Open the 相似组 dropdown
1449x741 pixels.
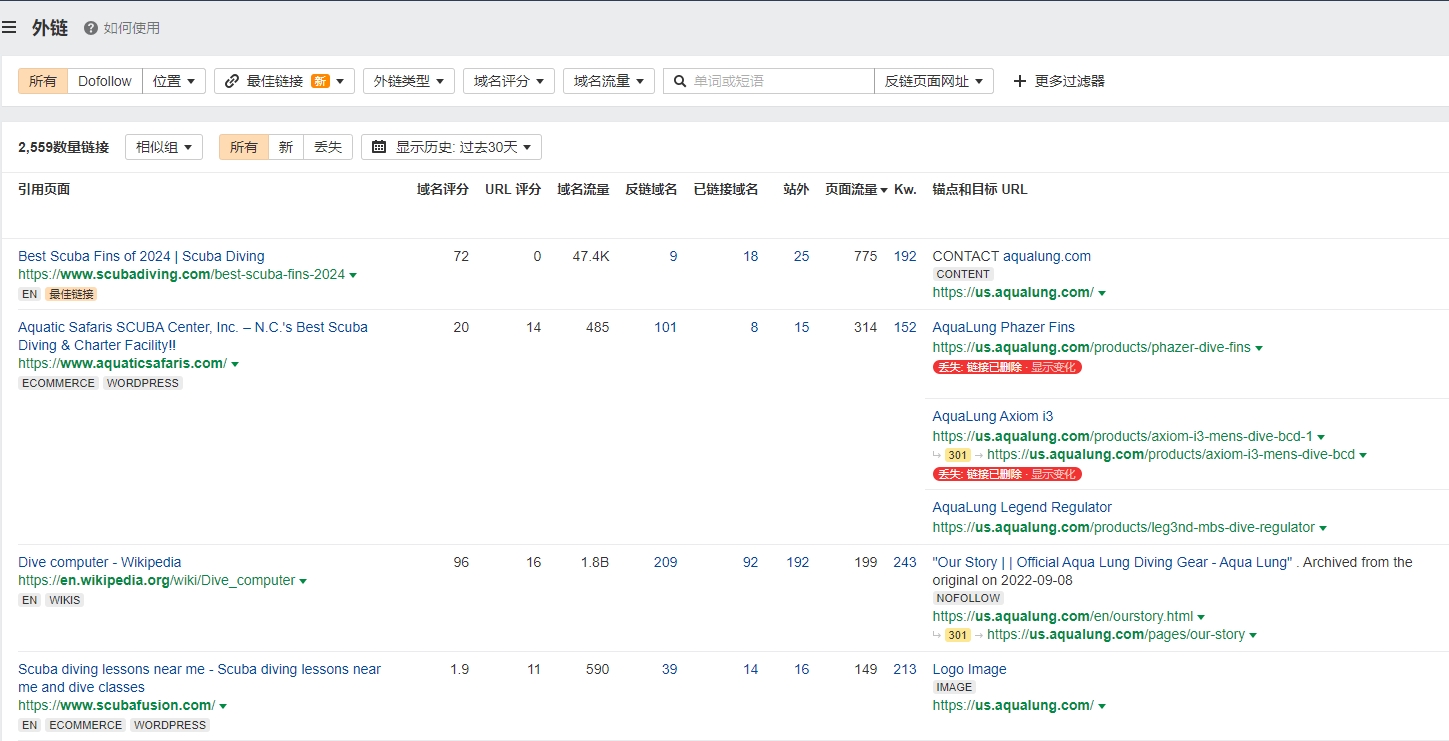pyautogui.click(x=164, y=147)
